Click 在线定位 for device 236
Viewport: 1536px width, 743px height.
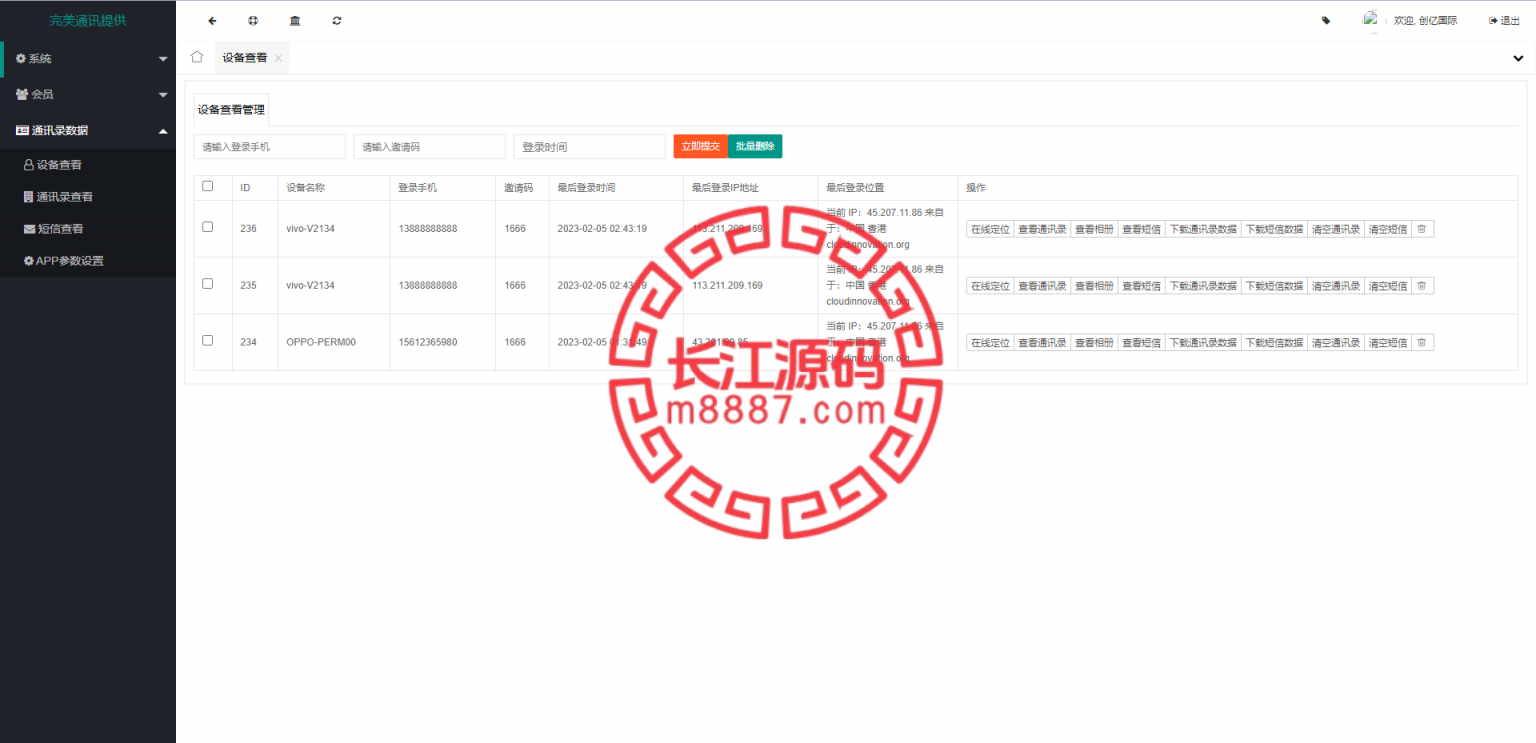tap(990, 229)
